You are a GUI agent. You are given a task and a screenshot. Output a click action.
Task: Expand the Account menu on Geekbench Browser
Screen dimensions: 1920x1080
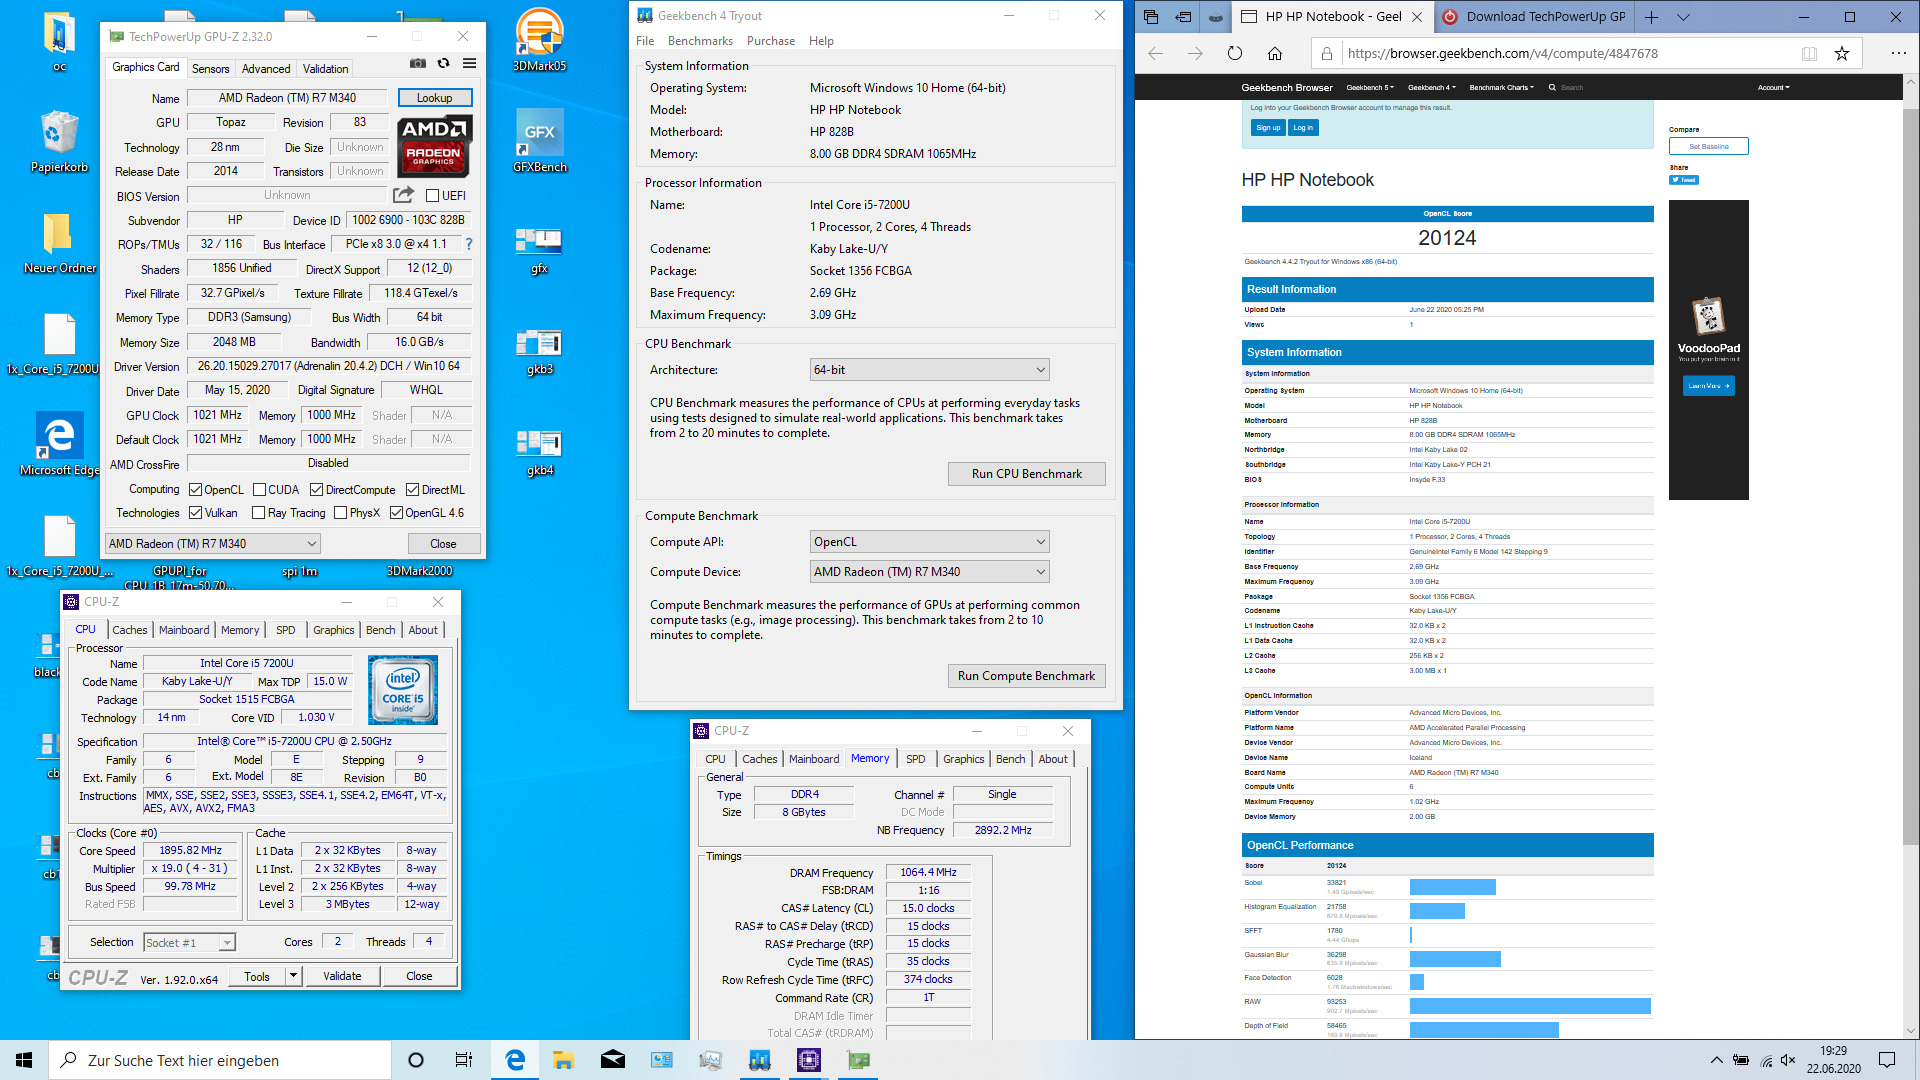pyautogui.click(x=1774, y=88)
